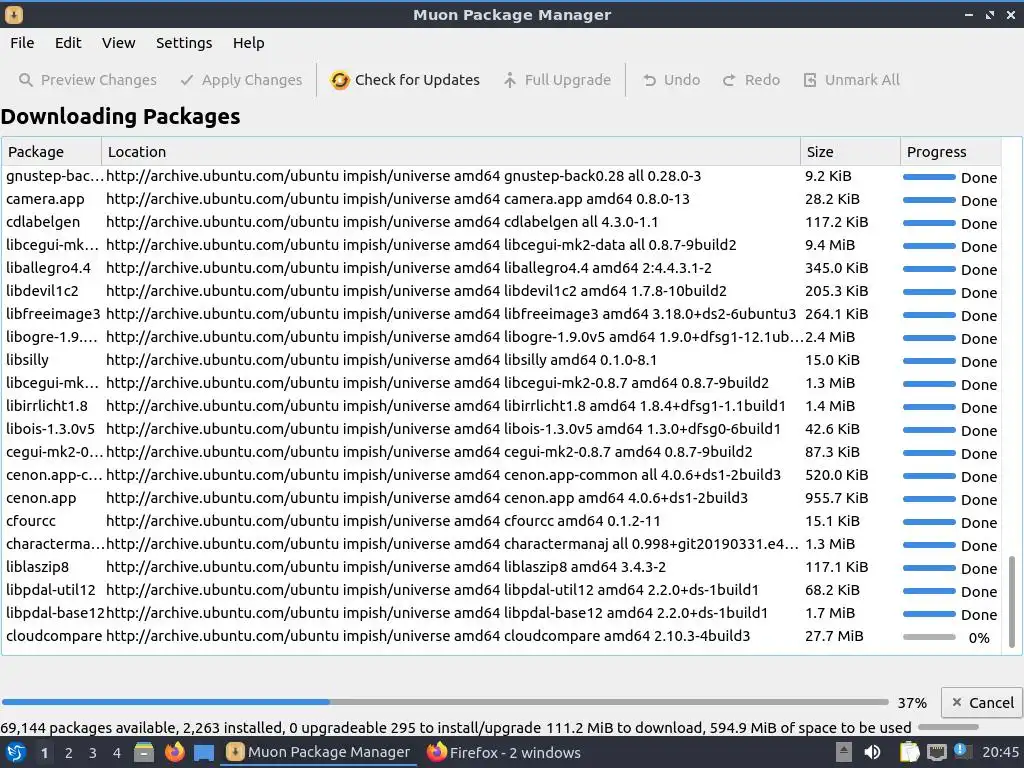Click the Check for Updates toolbar icon
1024x768 pixels.
point(340,80)
